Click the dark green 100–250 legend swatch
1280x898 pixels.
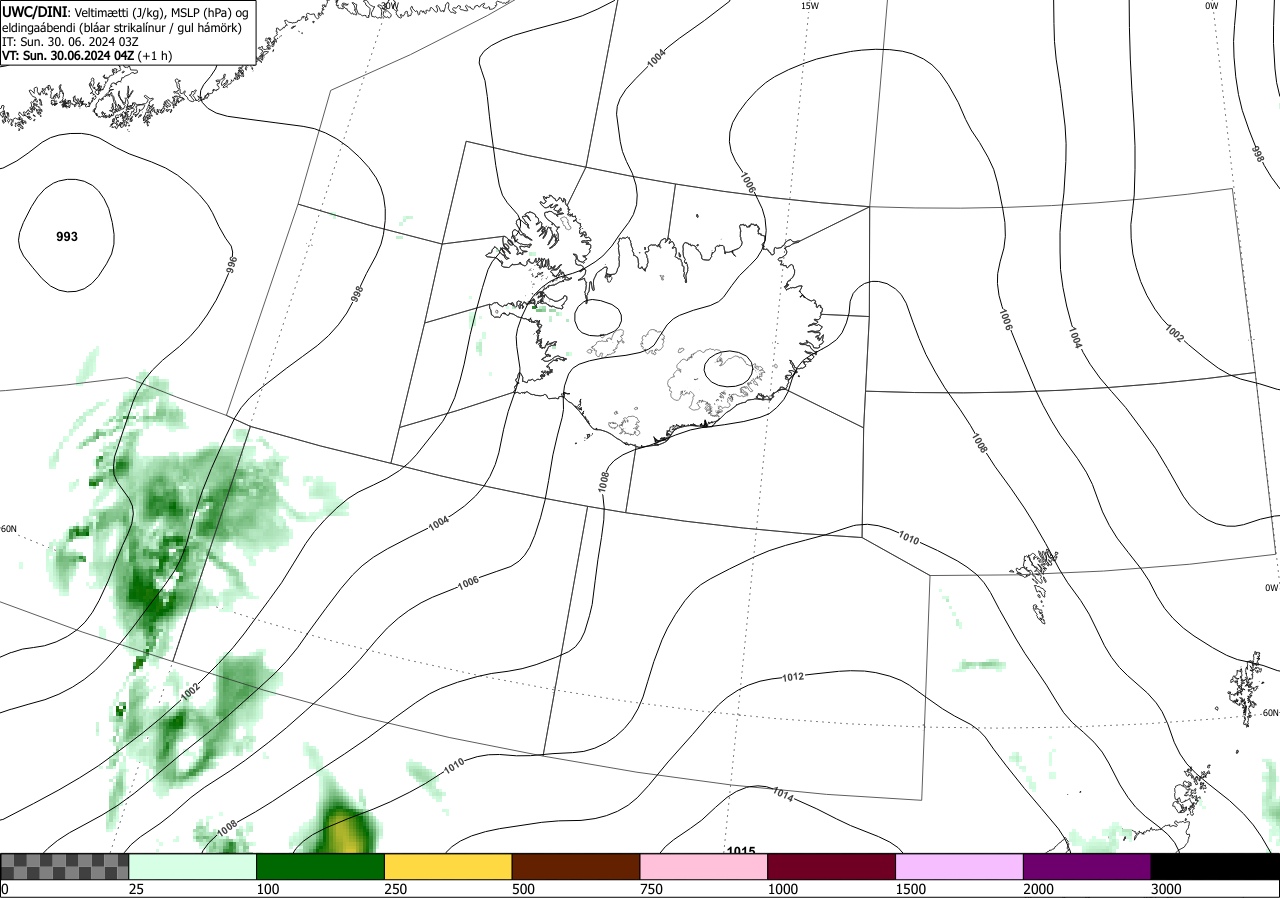pos(320,866)
